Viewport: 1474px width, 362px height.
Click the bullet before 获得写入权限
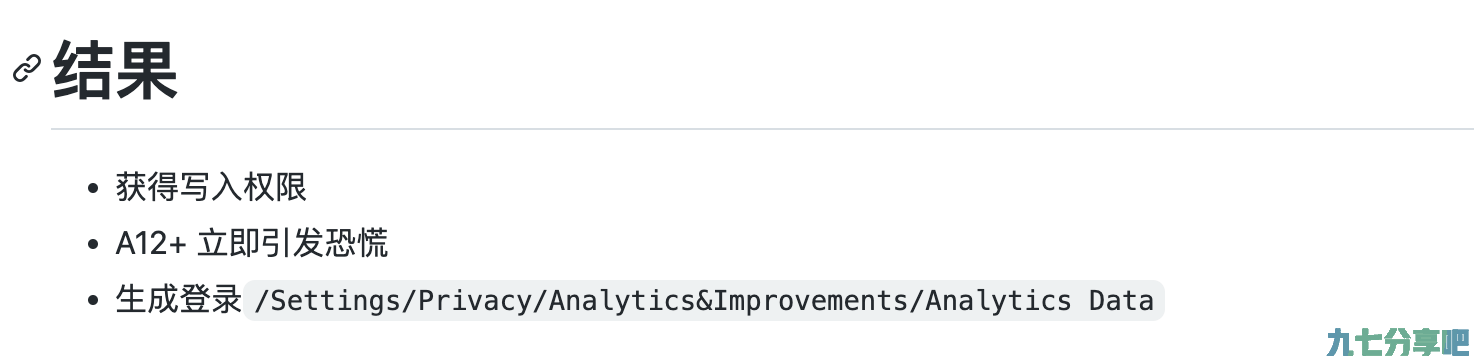[x=94, y=188]
